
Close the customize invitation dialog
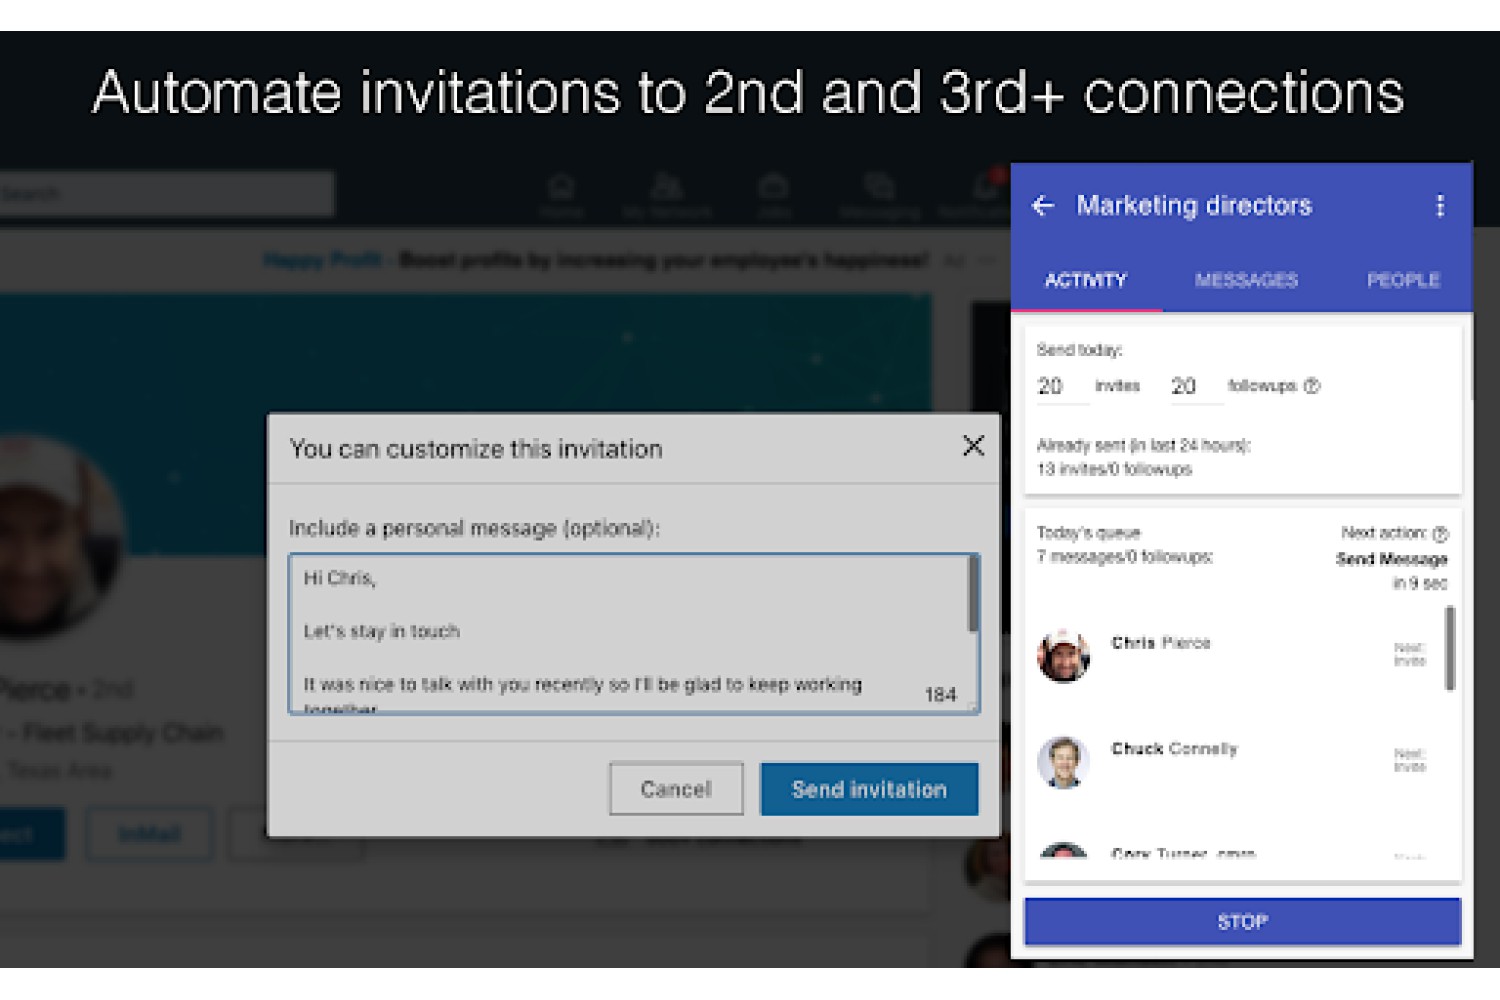[x=973, y=446]
